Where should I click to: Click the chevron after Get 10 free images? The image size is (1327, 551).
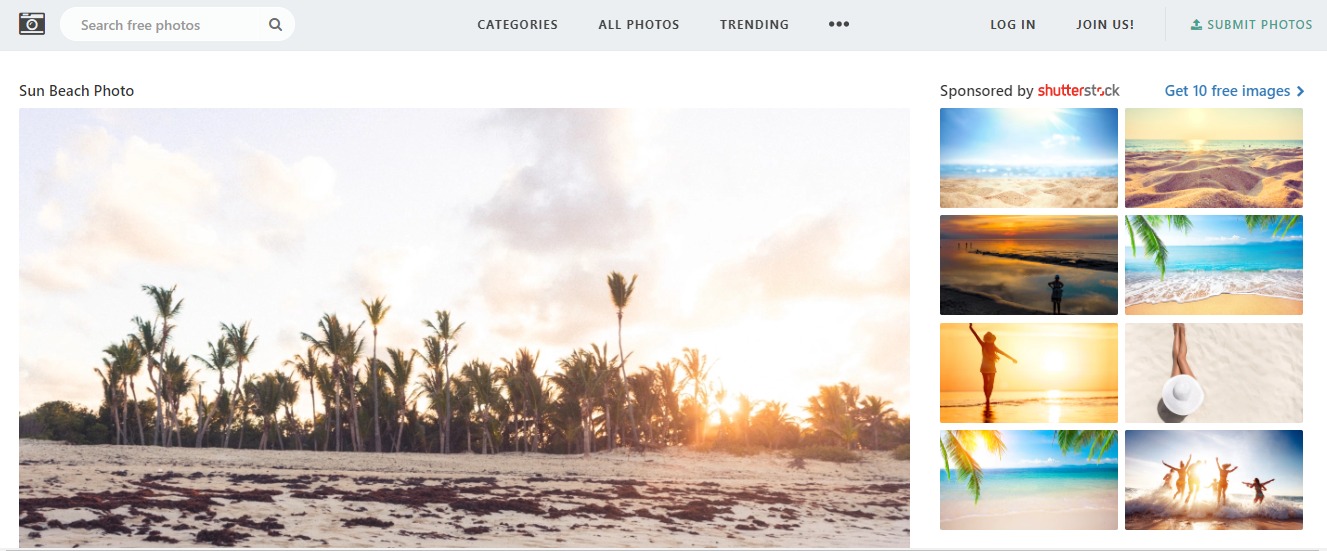click(x=1300, y=91)
